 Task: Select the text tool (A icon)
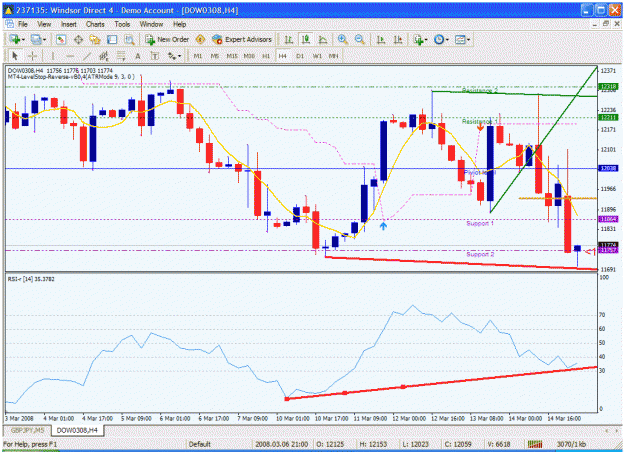point(138,56)
